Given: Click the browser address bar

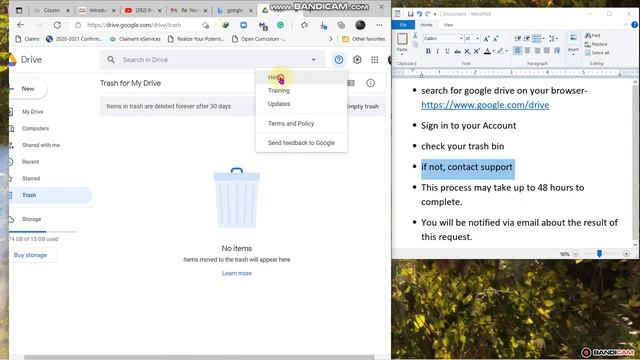Looking at the screenshot, I should (141, 25).
